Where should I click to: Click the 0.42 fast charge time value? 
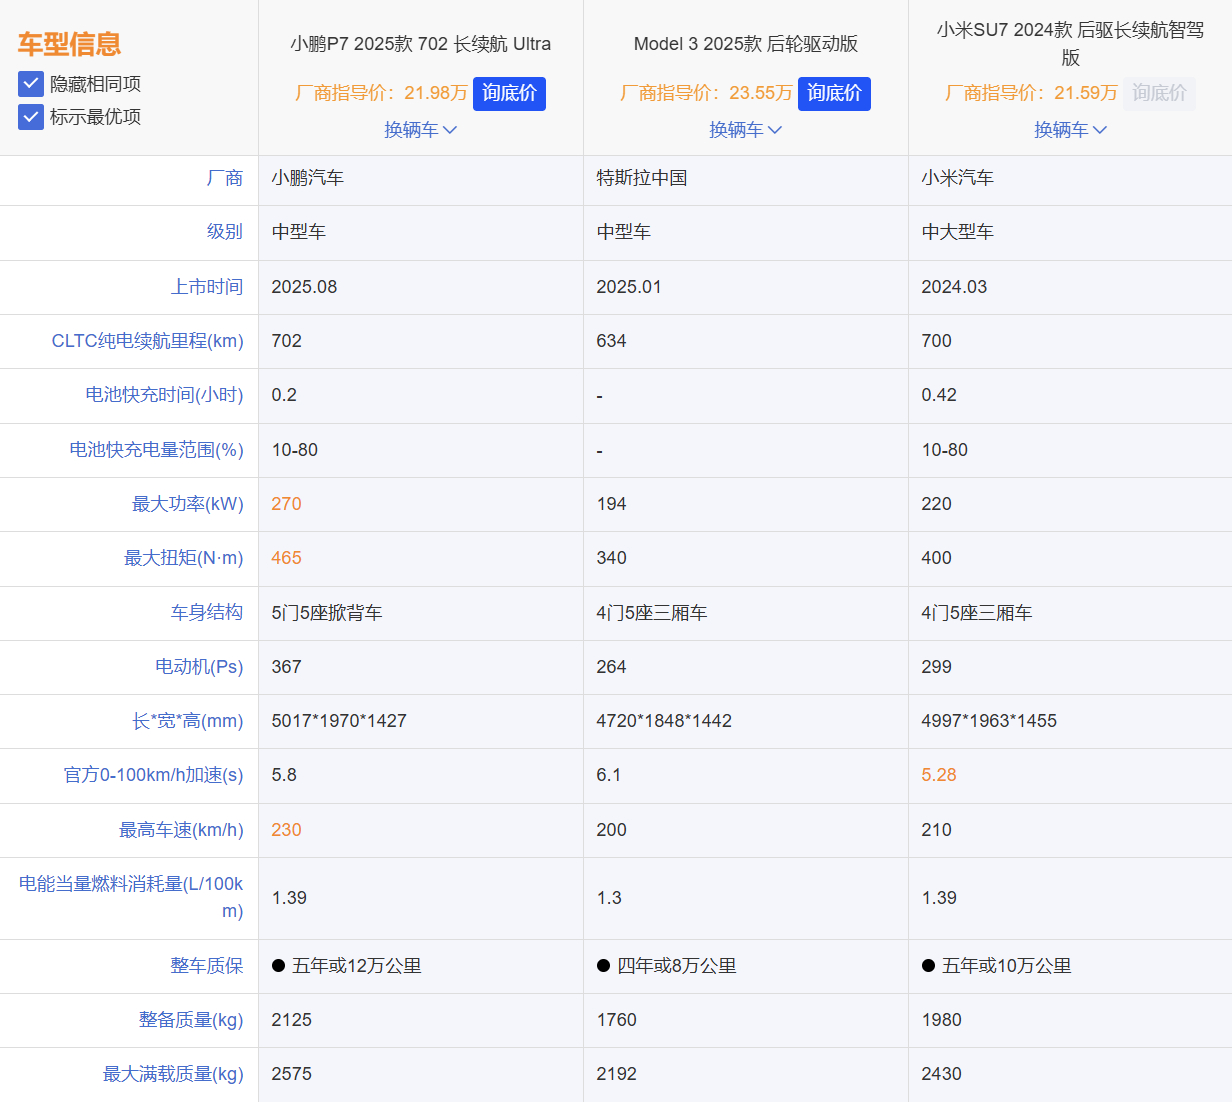point(939,395)
